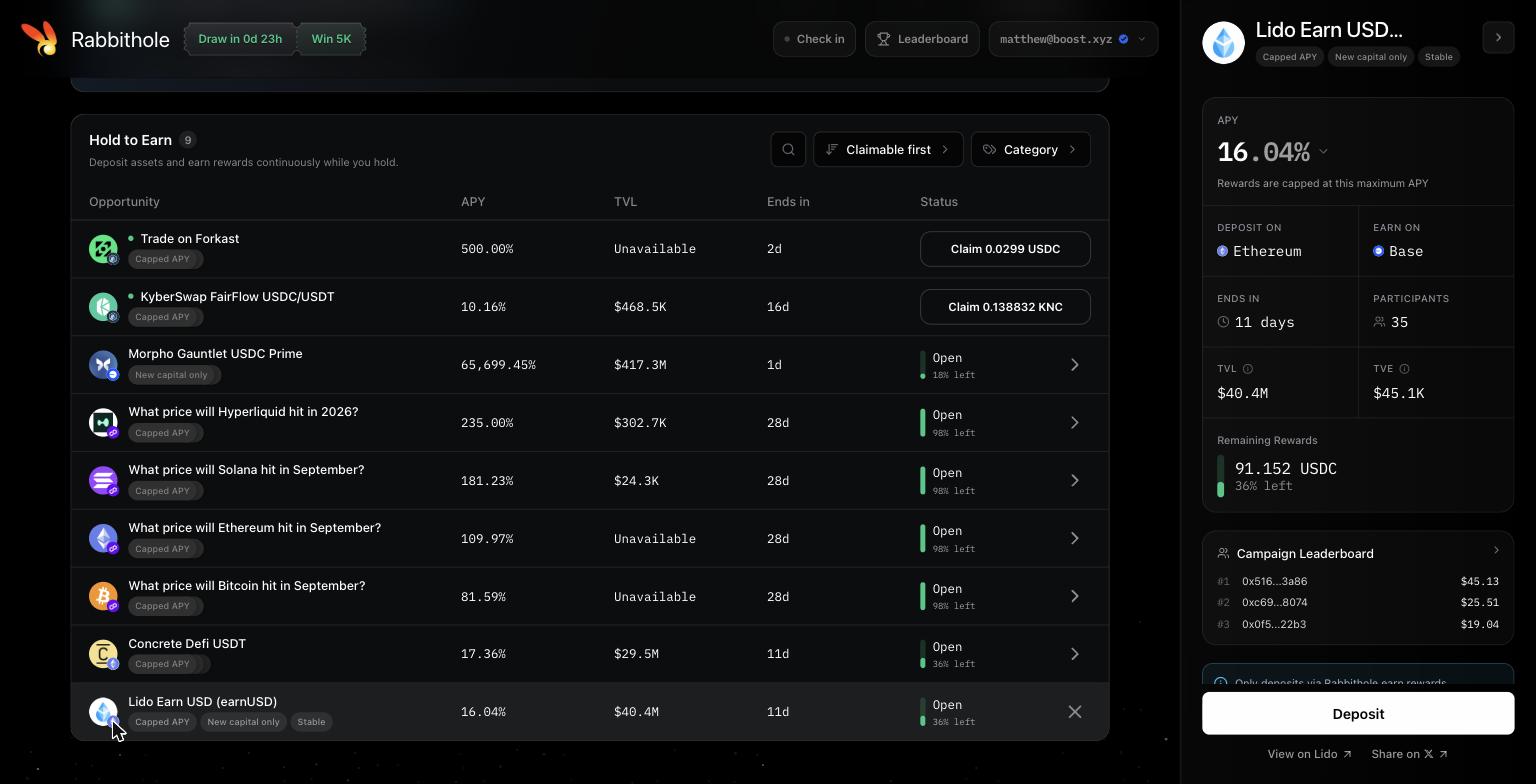This screenshot has height=784, width=1536.
Task: Sort by the Status column header
Action: pos(939,202)
